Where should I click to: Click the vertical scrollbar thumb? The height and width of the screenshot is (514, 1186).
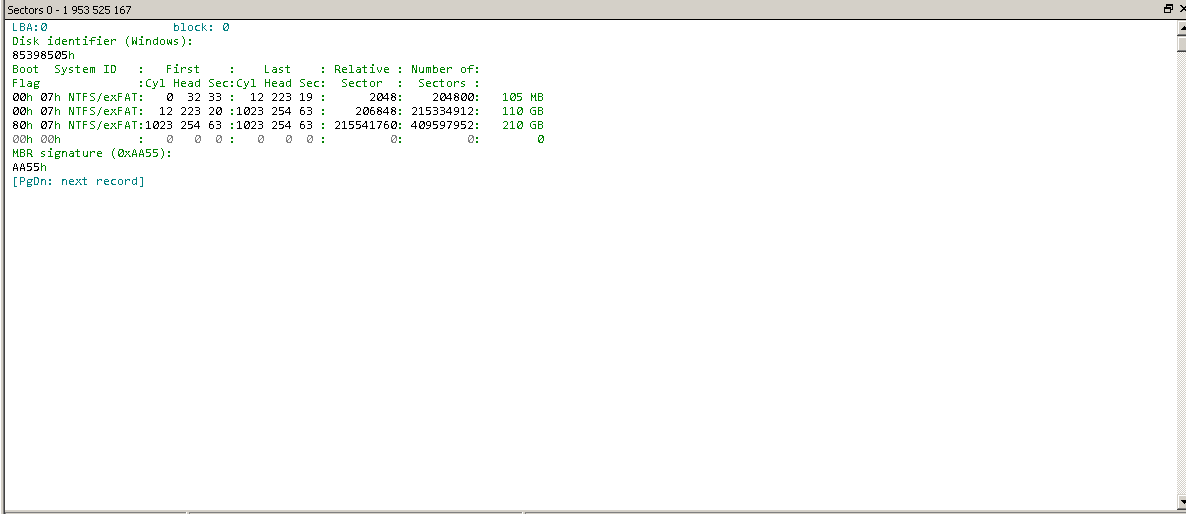click(1181, 43)
